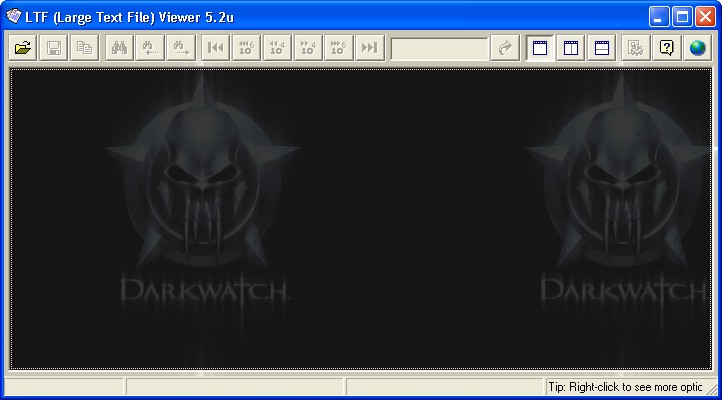Jump to the last line of file
This screenshot has height=400, width=722.
[x=369, y=47]
